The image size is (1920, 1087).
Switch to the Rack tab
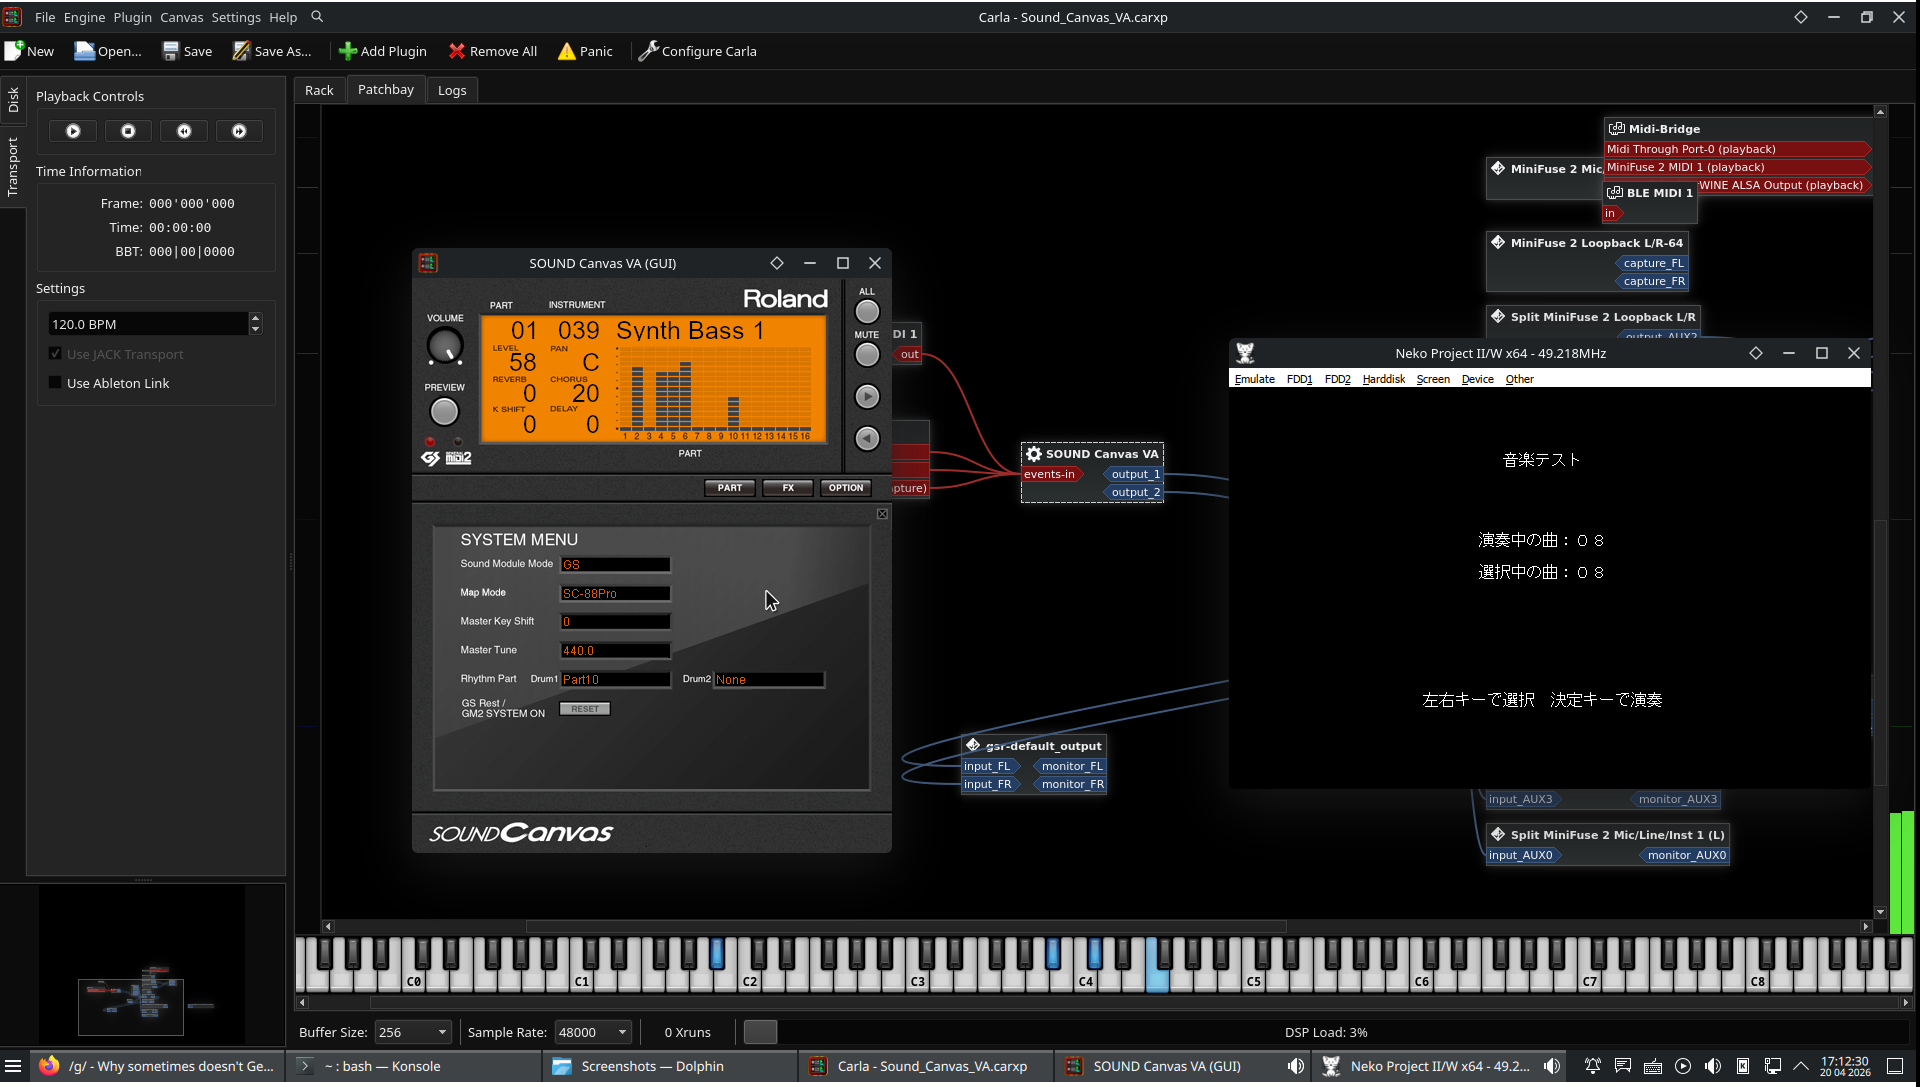319,90
